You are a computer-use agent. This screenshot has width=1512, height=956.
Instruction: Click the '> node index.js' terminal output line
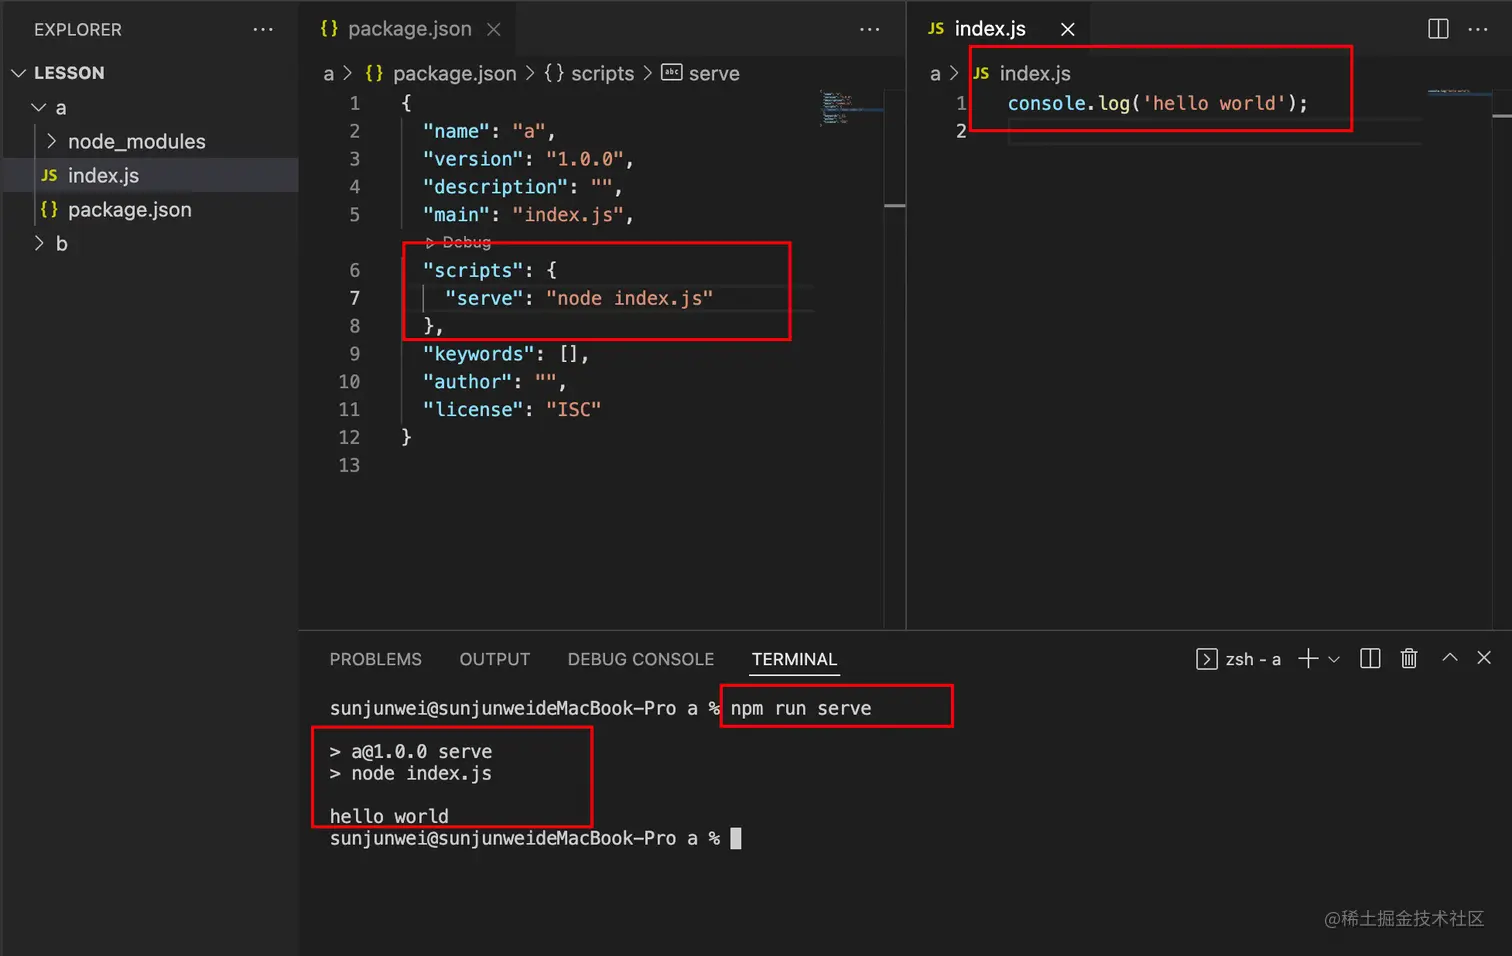pyautogui.click(x=411, y=773)
